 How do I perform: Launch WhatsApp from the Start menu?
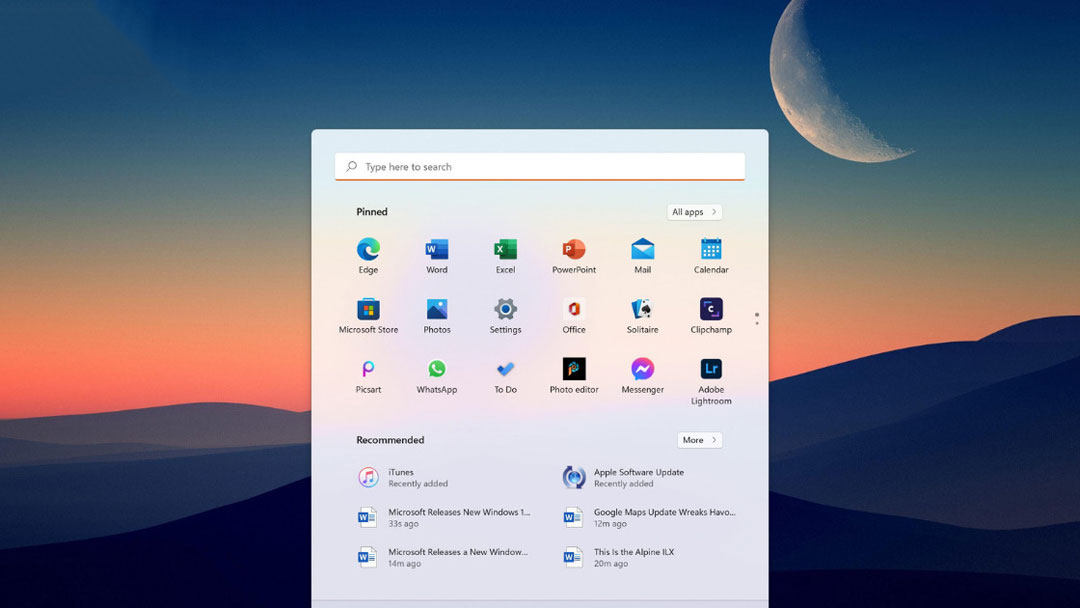point(437,370)
